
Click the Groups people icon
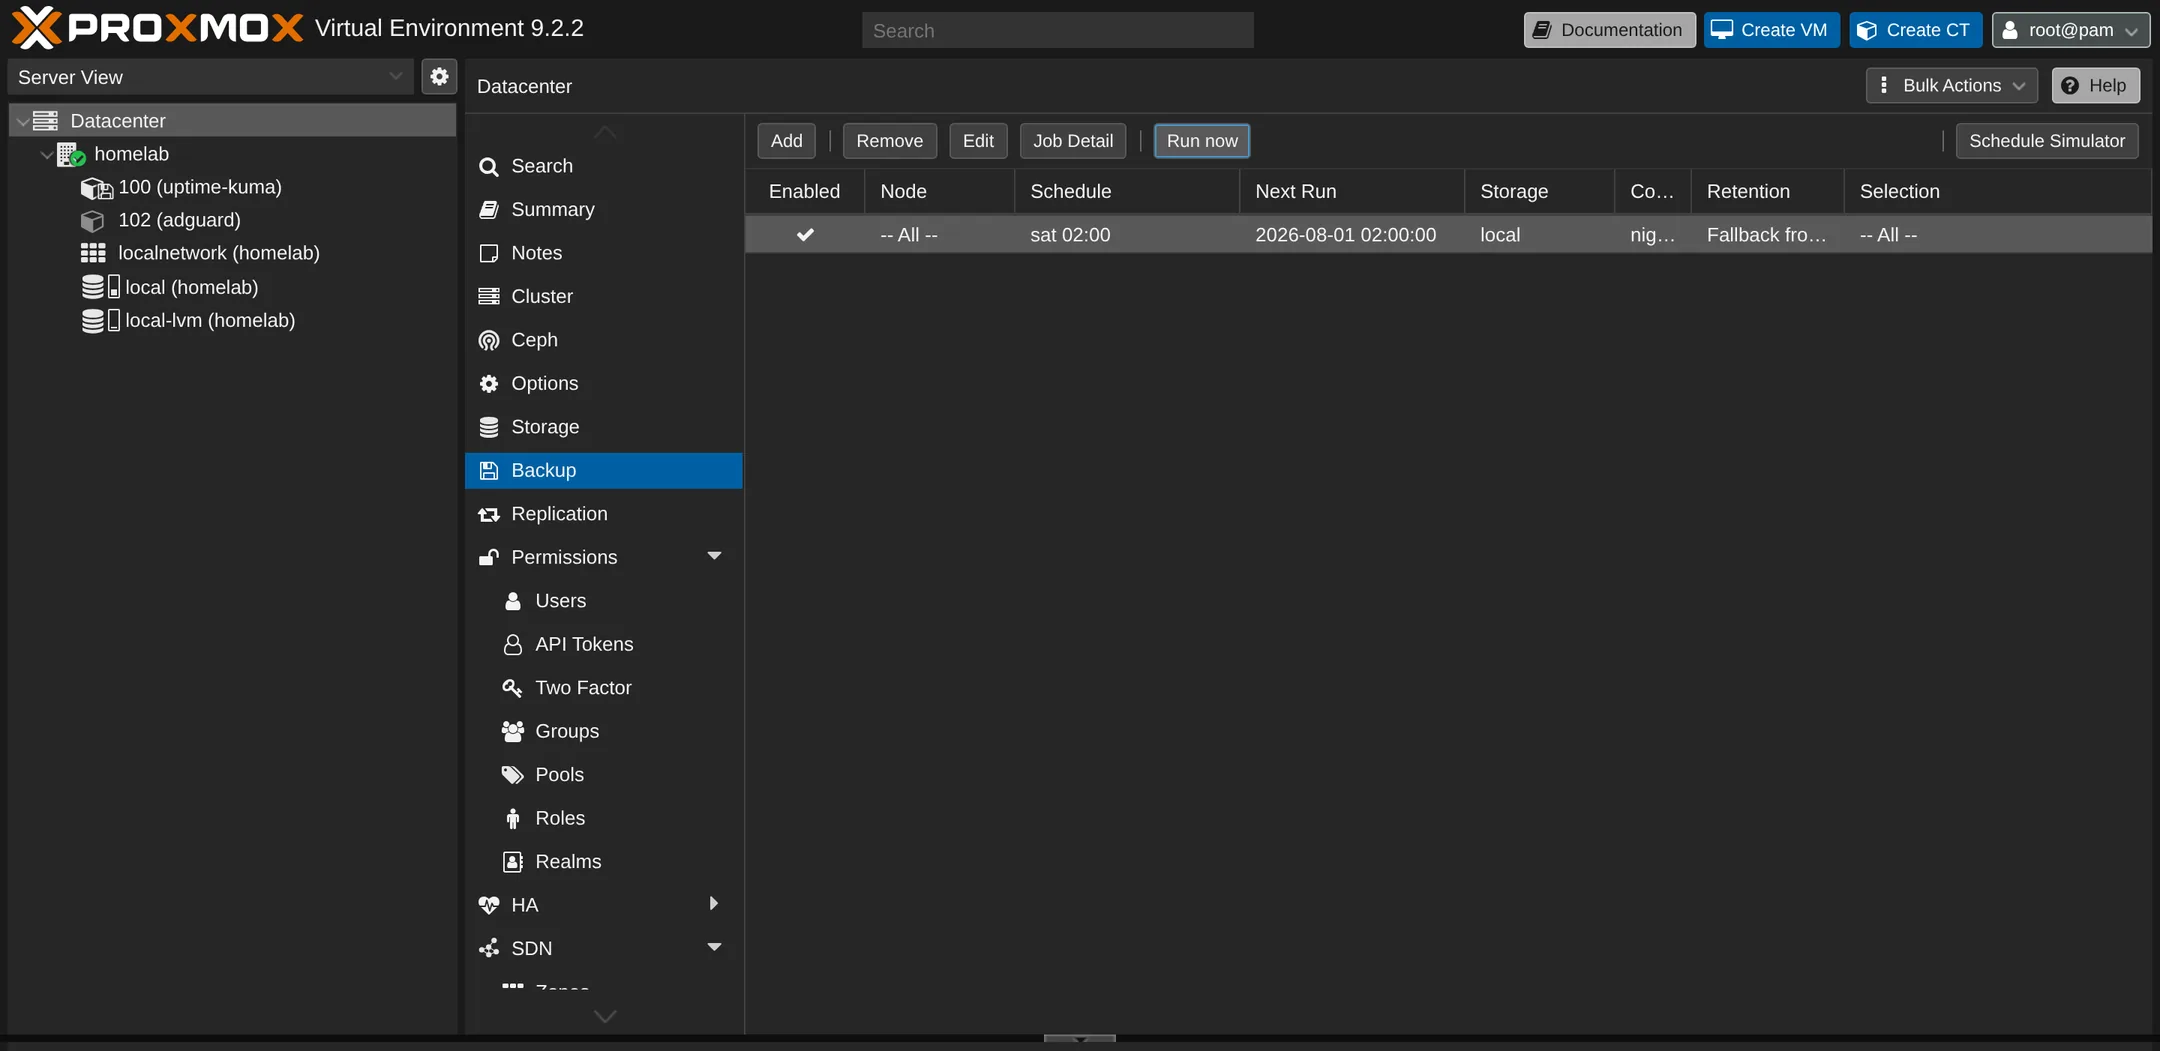pos(512,732)
